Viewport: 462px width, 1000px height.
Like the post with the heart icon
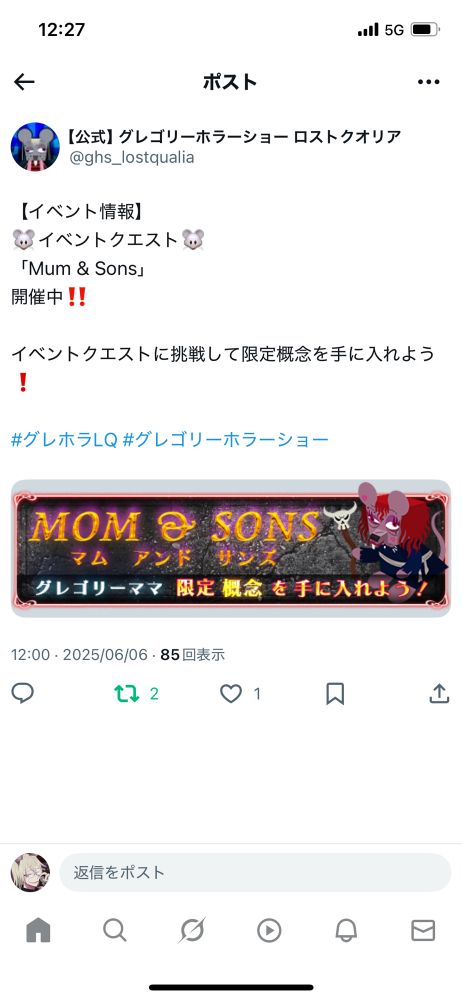230,694
